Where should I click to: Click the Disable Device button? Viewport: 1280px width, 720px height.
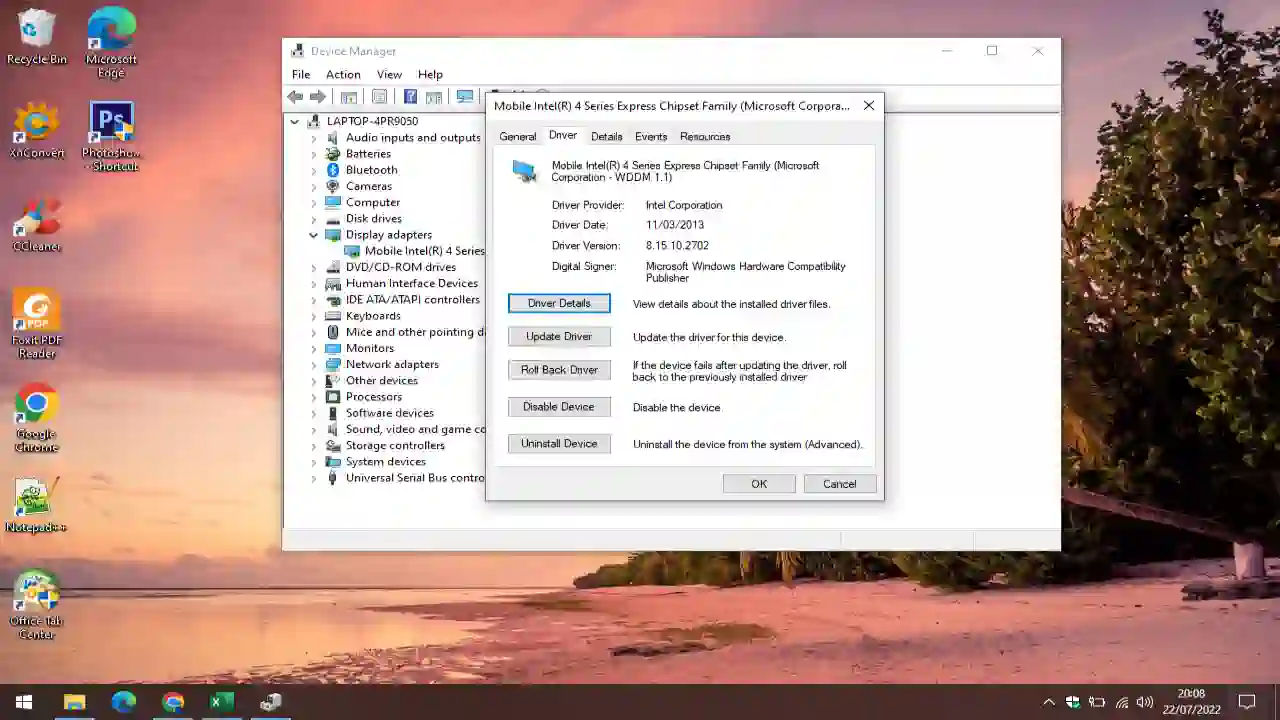pyautogui.click(x=559, y=407)
